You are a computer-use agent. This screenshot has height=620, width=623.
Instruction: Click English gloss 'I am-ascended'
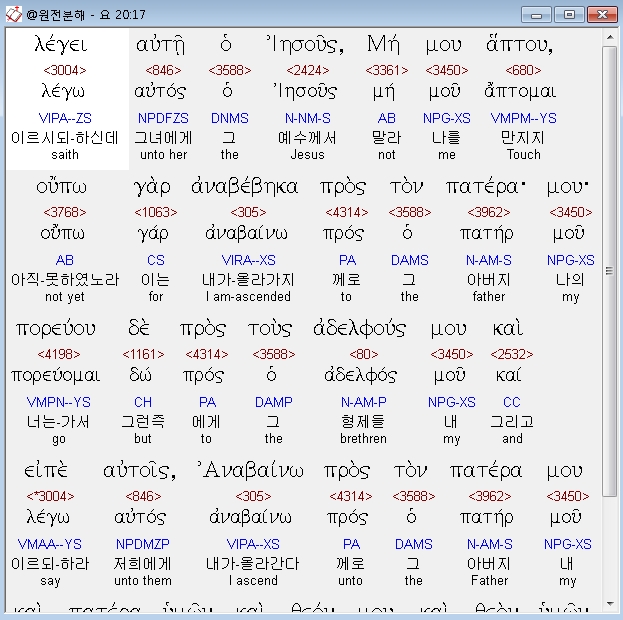248,296
